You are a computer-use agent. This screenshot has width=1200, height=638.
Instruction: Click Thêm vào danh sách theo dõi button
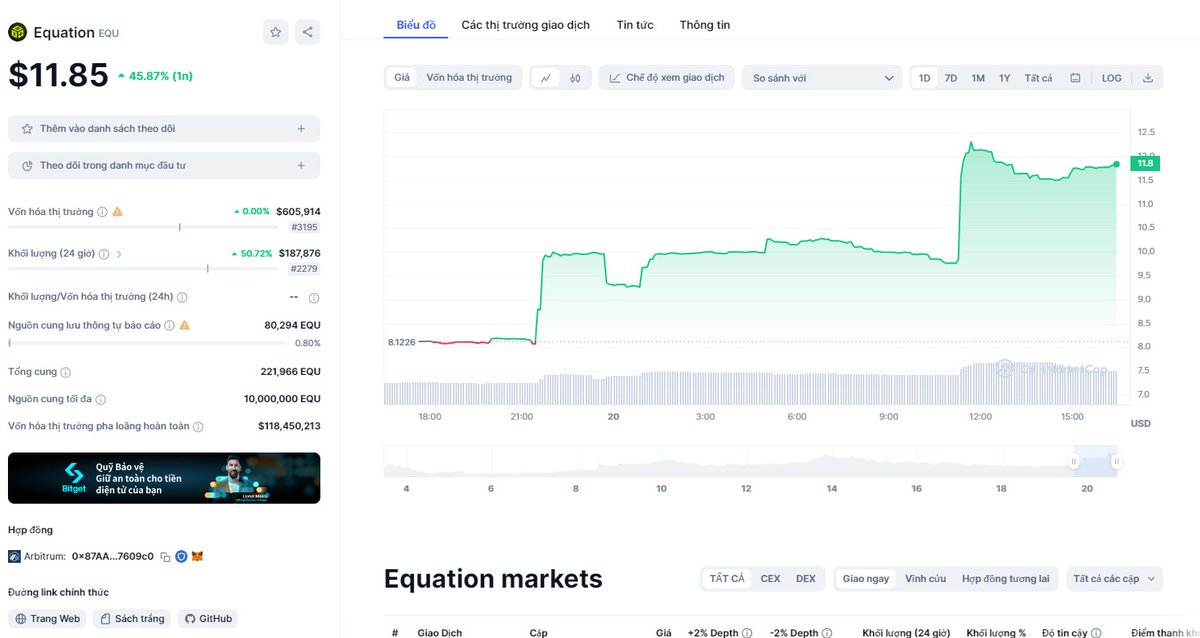[x=164, y=128]
